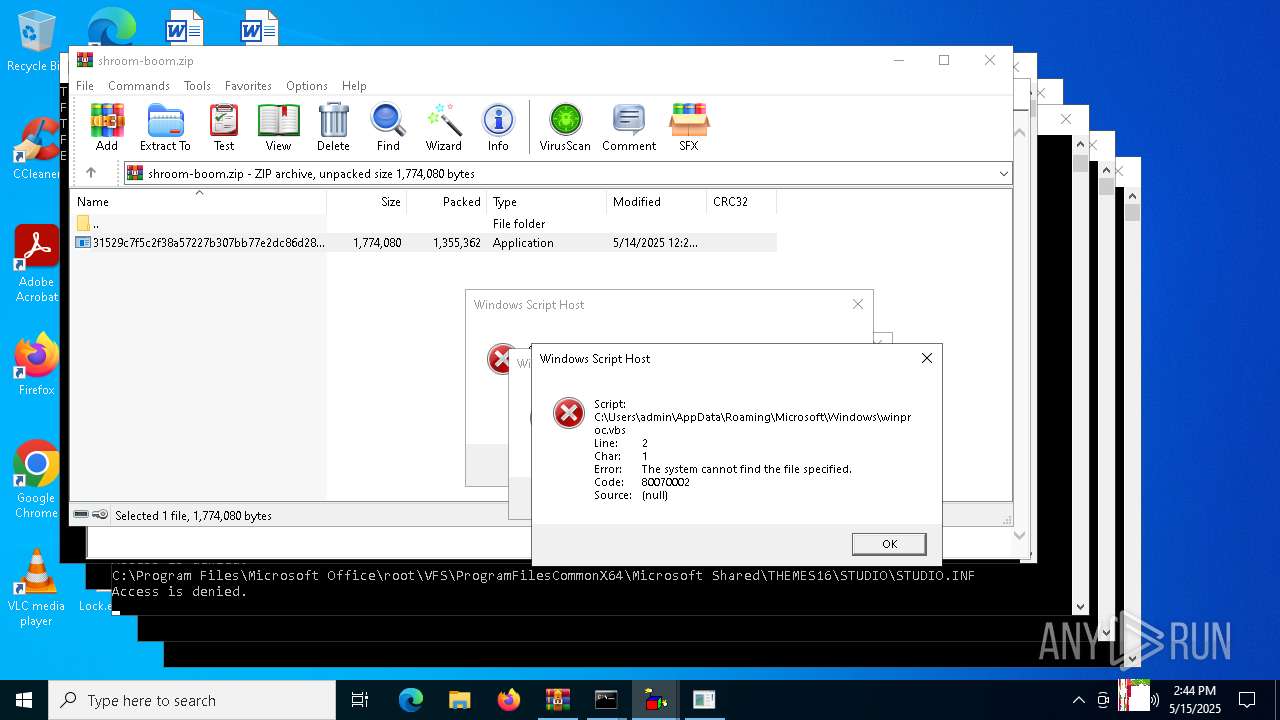The width and height of the screenshot is (1280, 720).
Task: Open the Options menu
Action: click(306, 86)
